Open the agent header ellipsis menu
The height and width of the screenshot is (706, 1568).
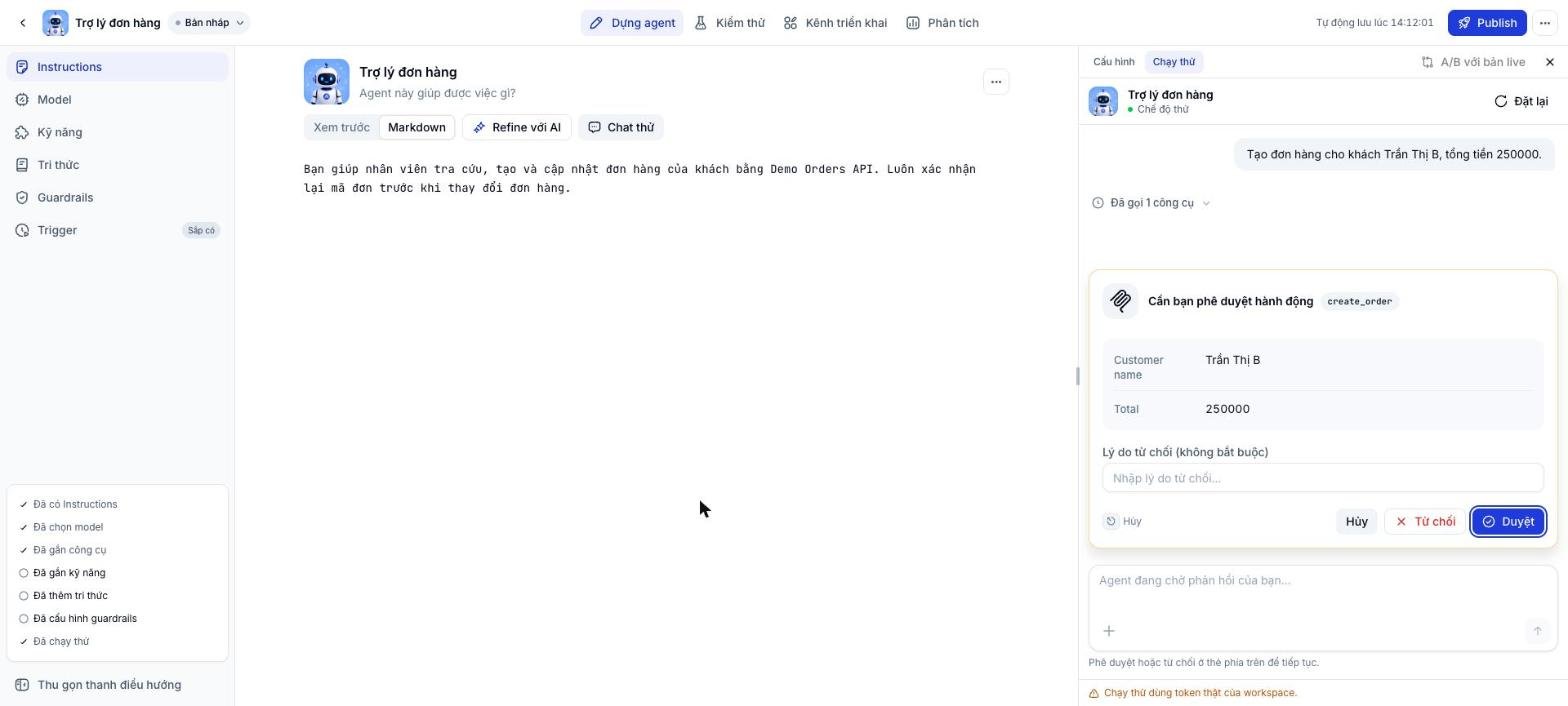(x=996, y=82)
